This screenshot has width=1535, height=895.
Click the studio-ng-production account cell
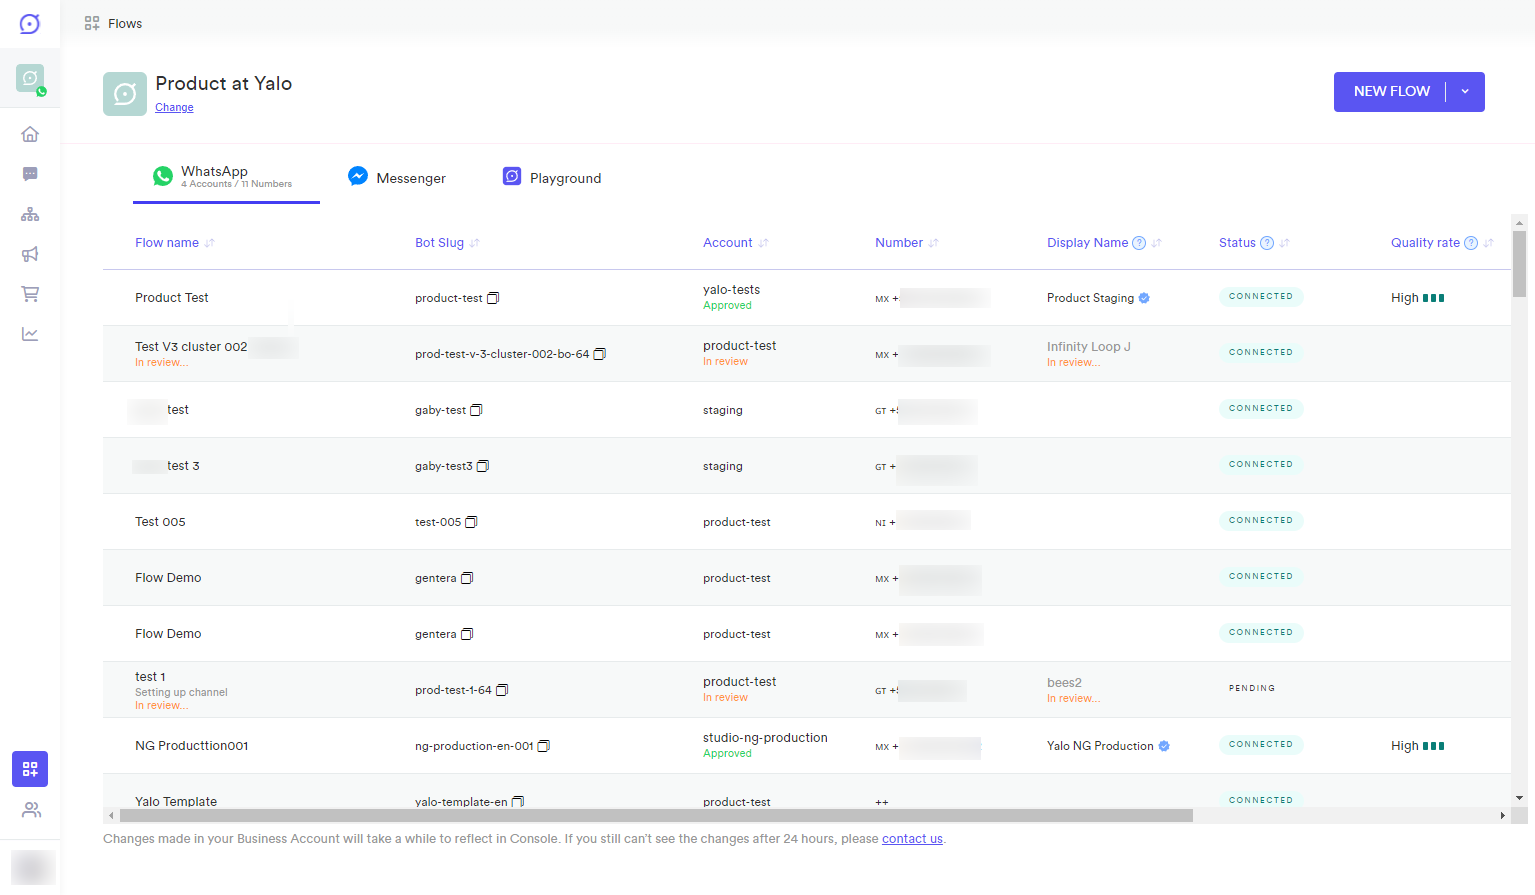click(765, 738)
